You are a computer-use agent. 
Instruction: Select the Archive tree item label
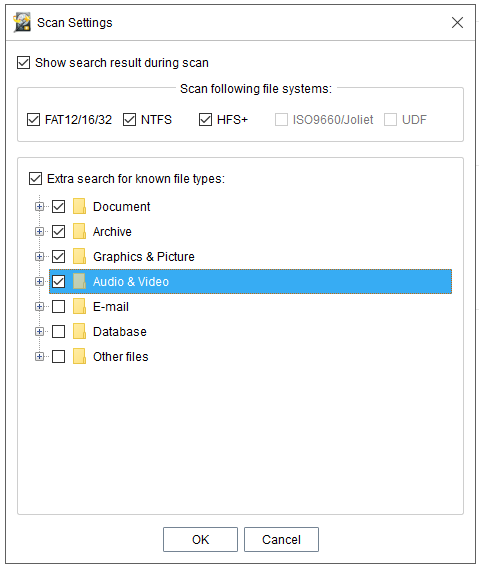[x=112, y=231]
